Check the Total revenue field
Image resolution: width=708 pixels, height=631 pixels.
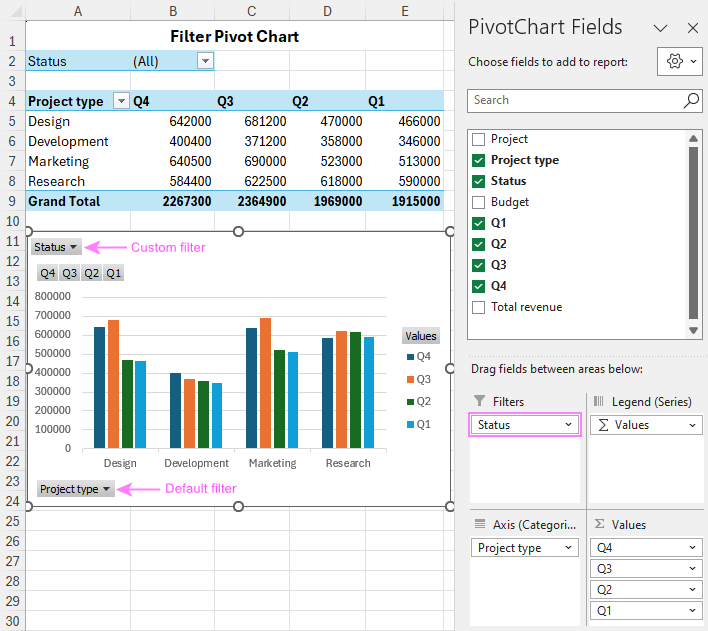pos(478,307)
